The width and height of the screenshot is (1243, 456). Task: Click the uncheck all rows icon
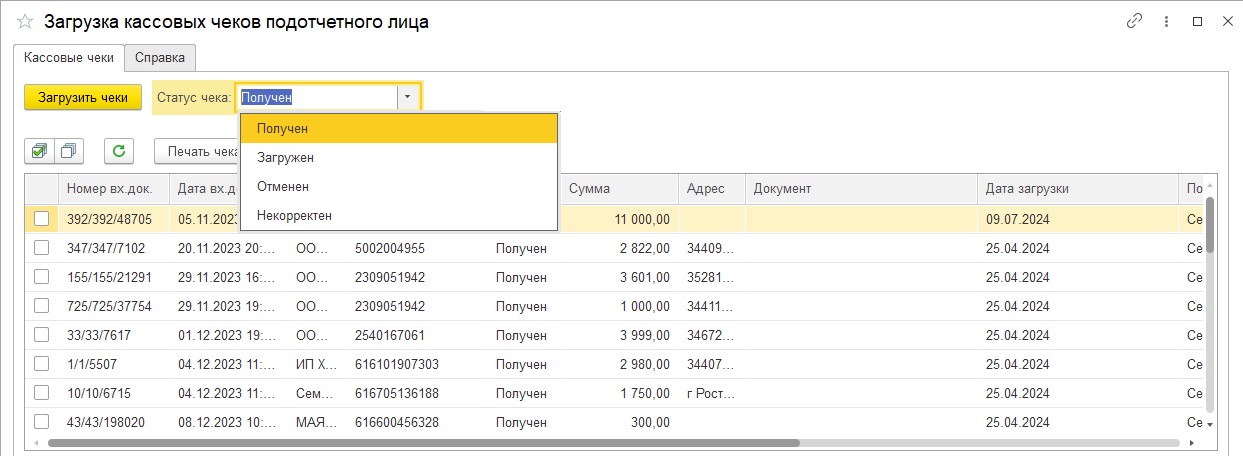point(69,151)
